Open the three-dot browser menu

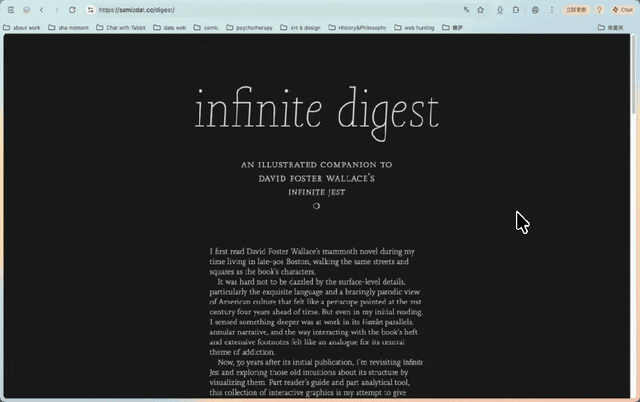click(x=551, y=10)
